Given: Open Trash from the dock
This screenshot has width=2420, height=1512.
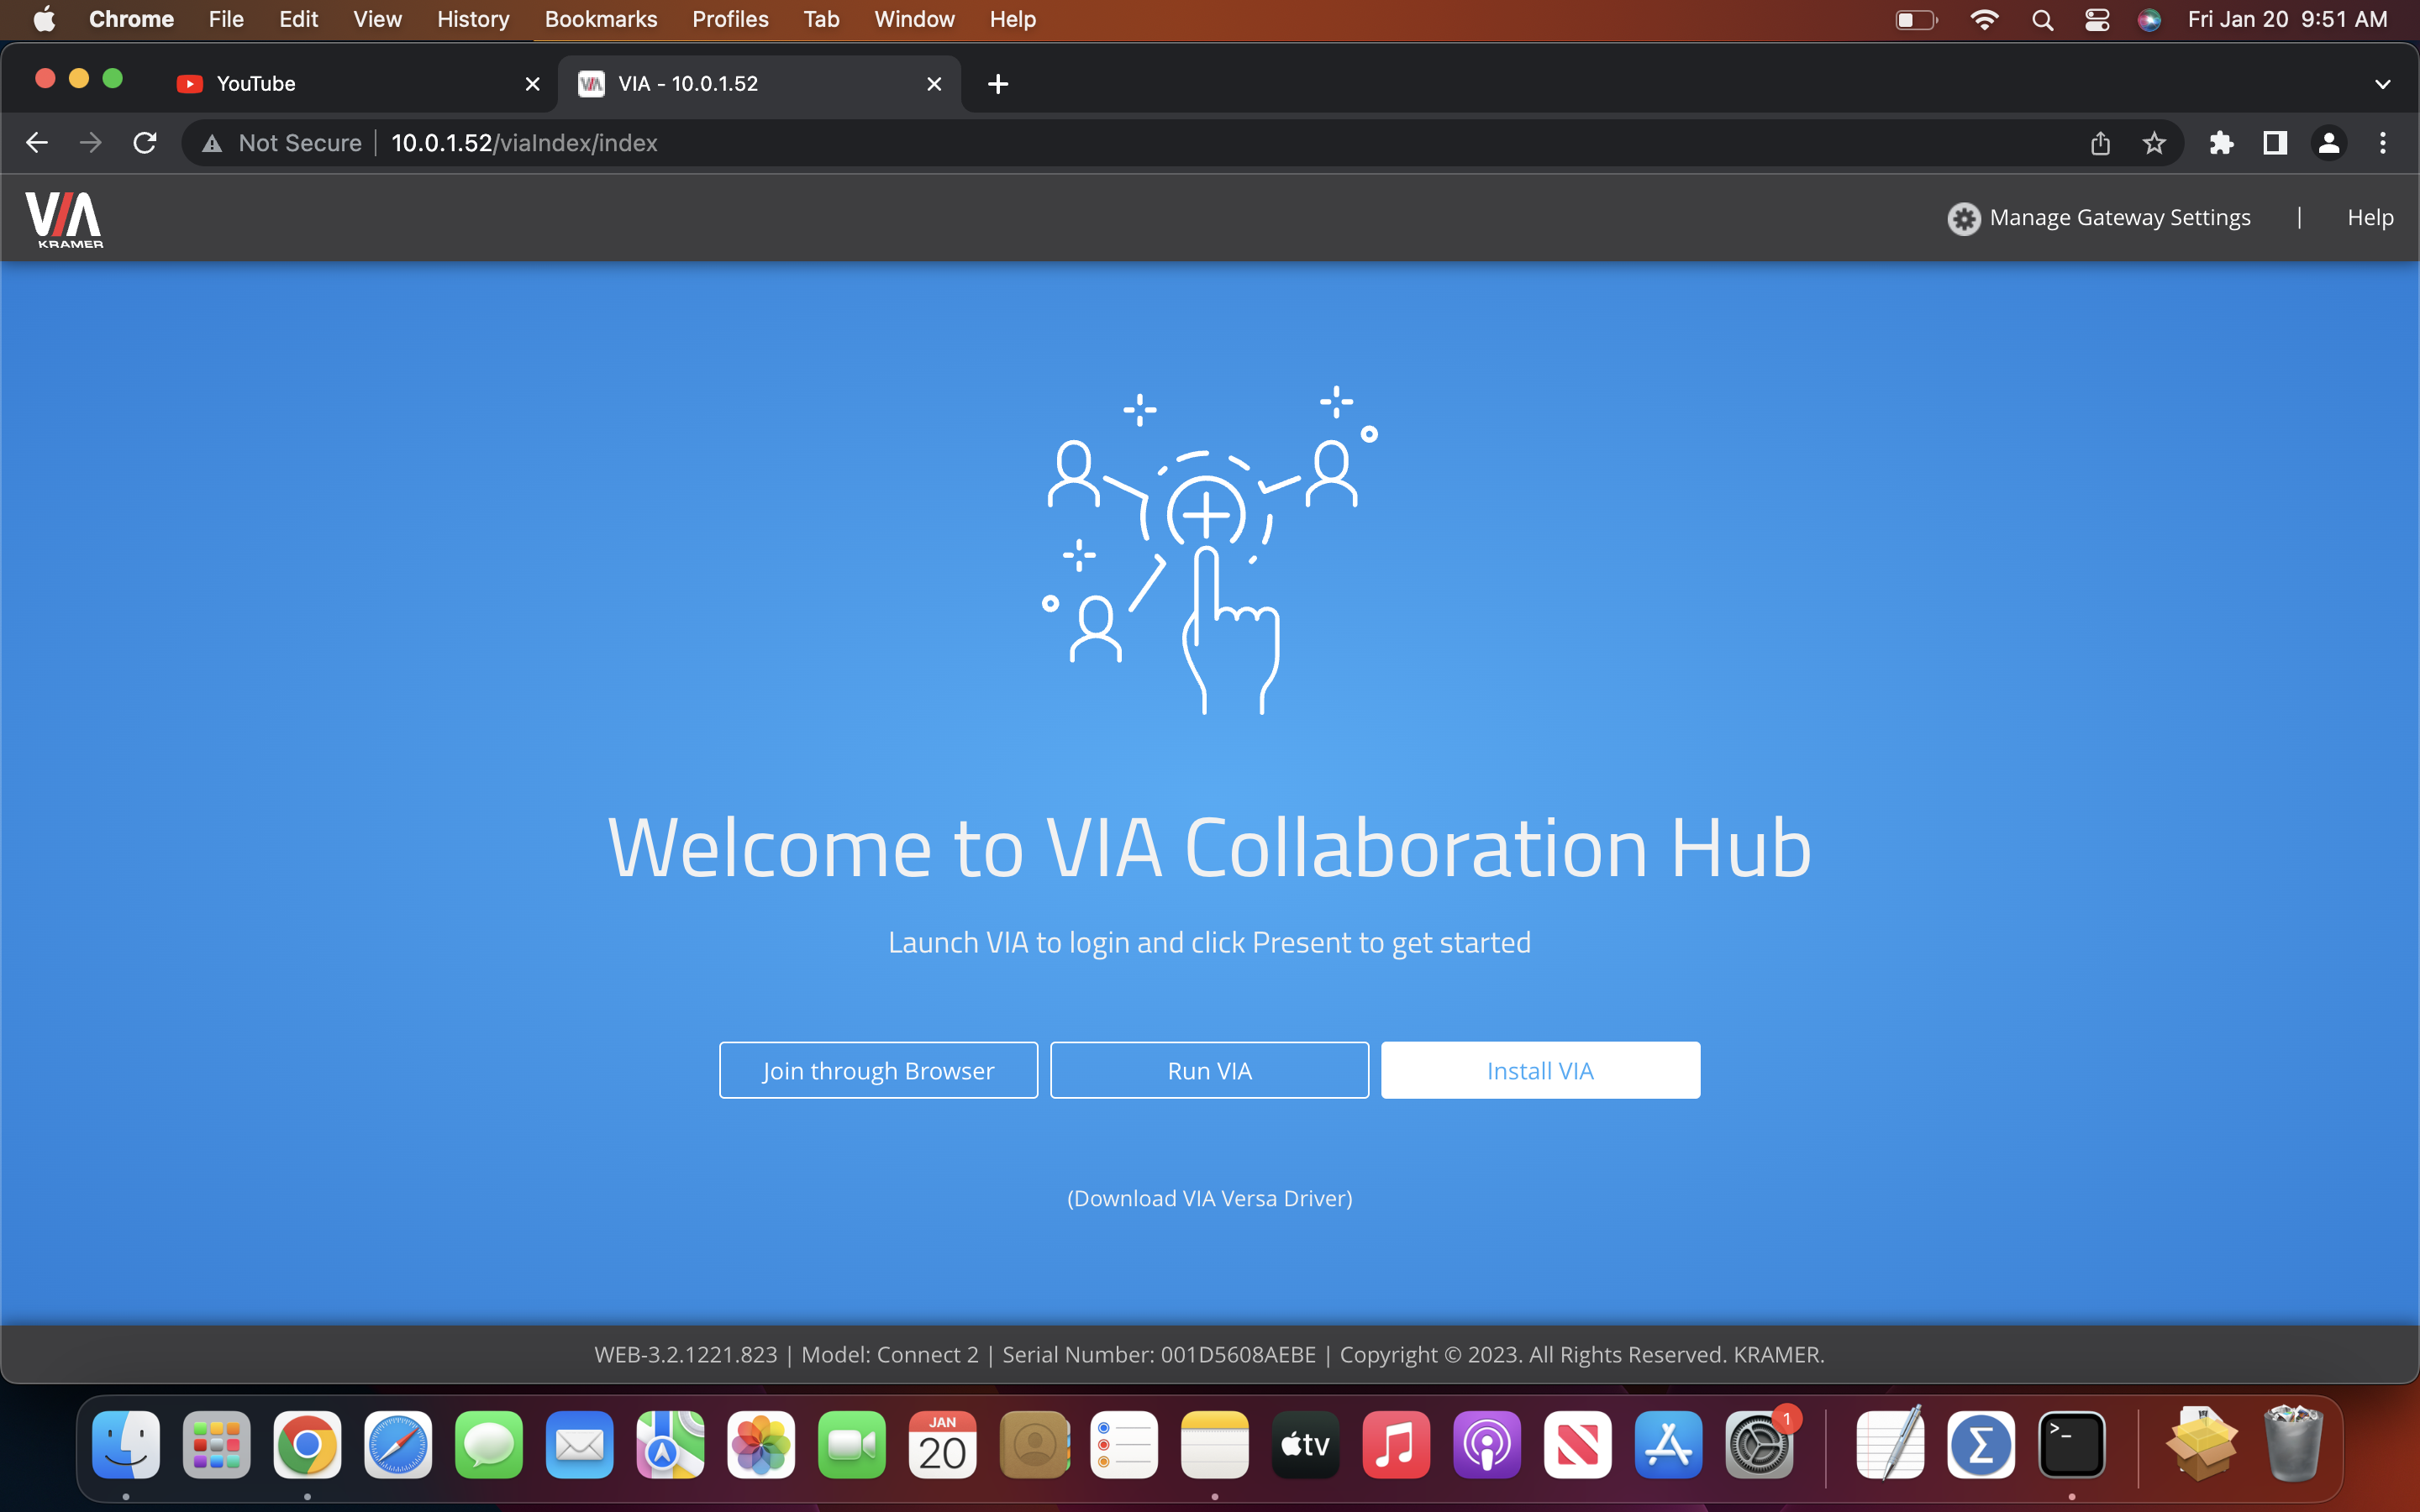Looking at the screenshot, I should point(2293,1444).
